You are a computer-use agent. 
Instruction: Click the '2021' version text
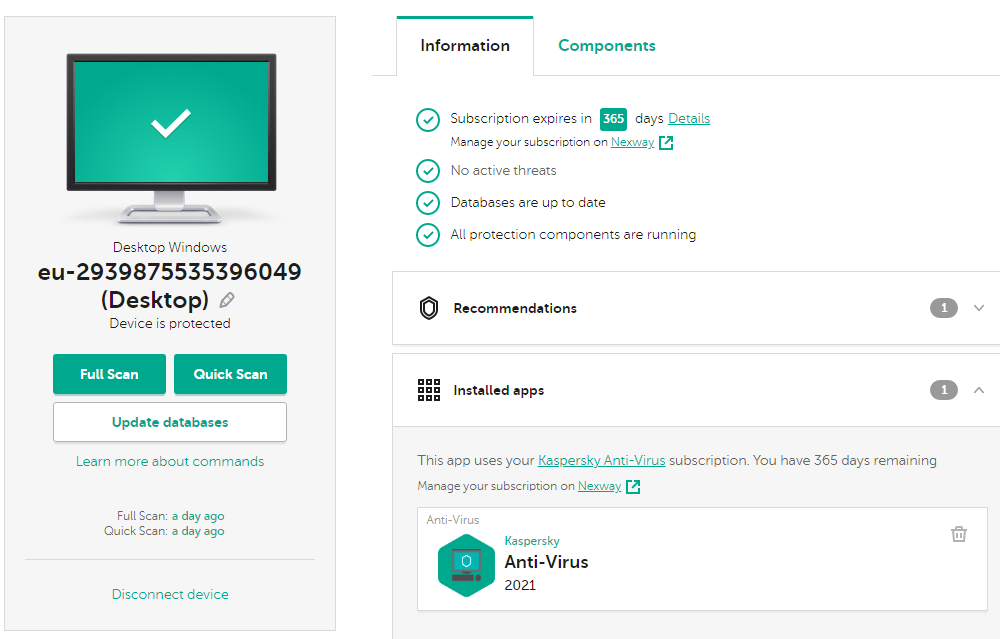pos(520,585)
